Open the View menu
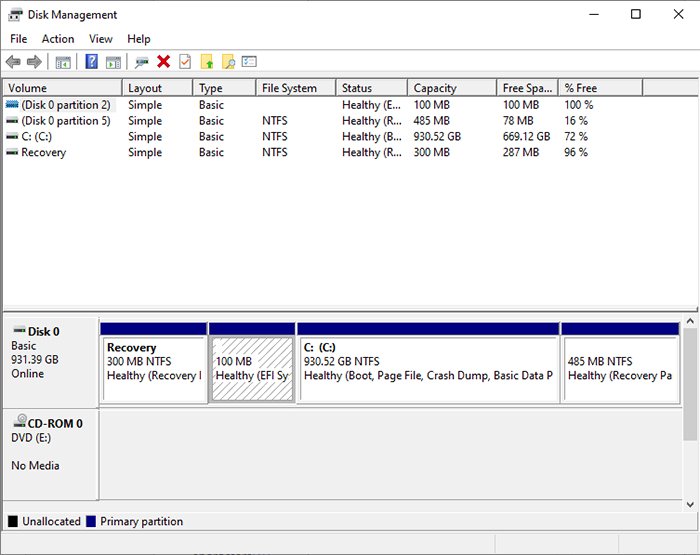This screenshot has height=555, width=700. (101, 39)
